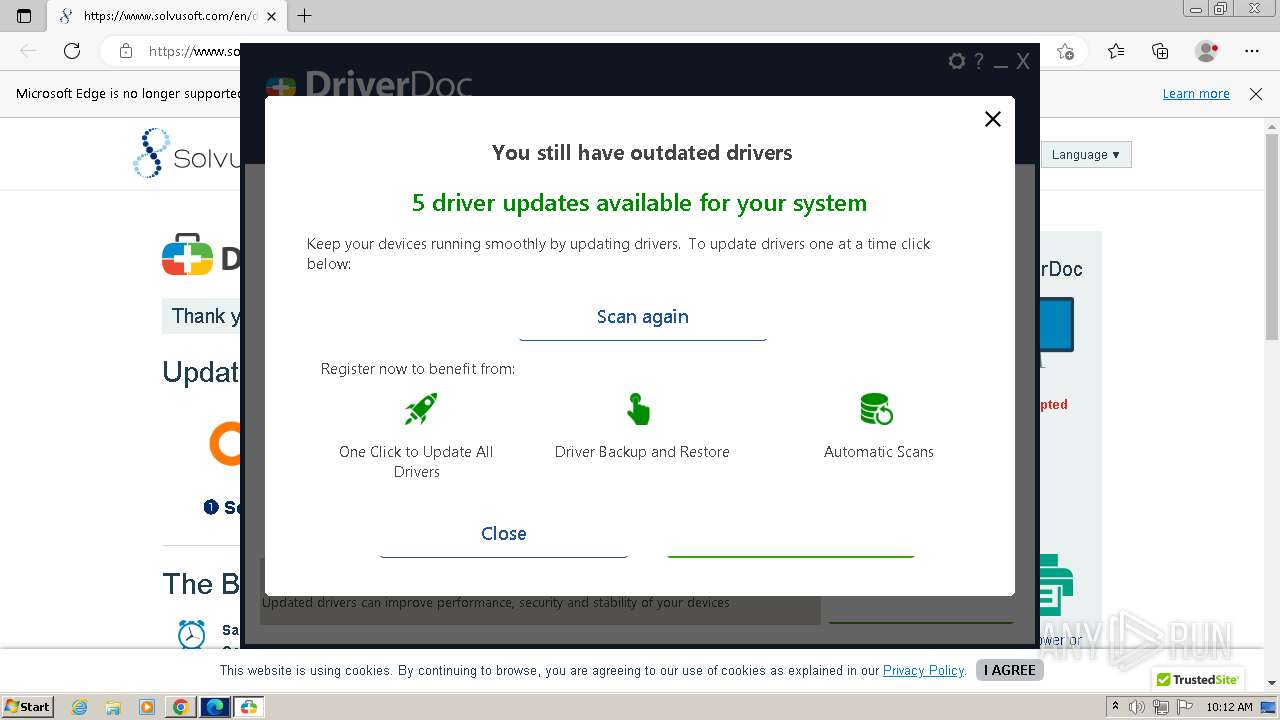Open the Windows Start menu
1280x720 pixels.
pyautogui.click(x=28, y=707)
